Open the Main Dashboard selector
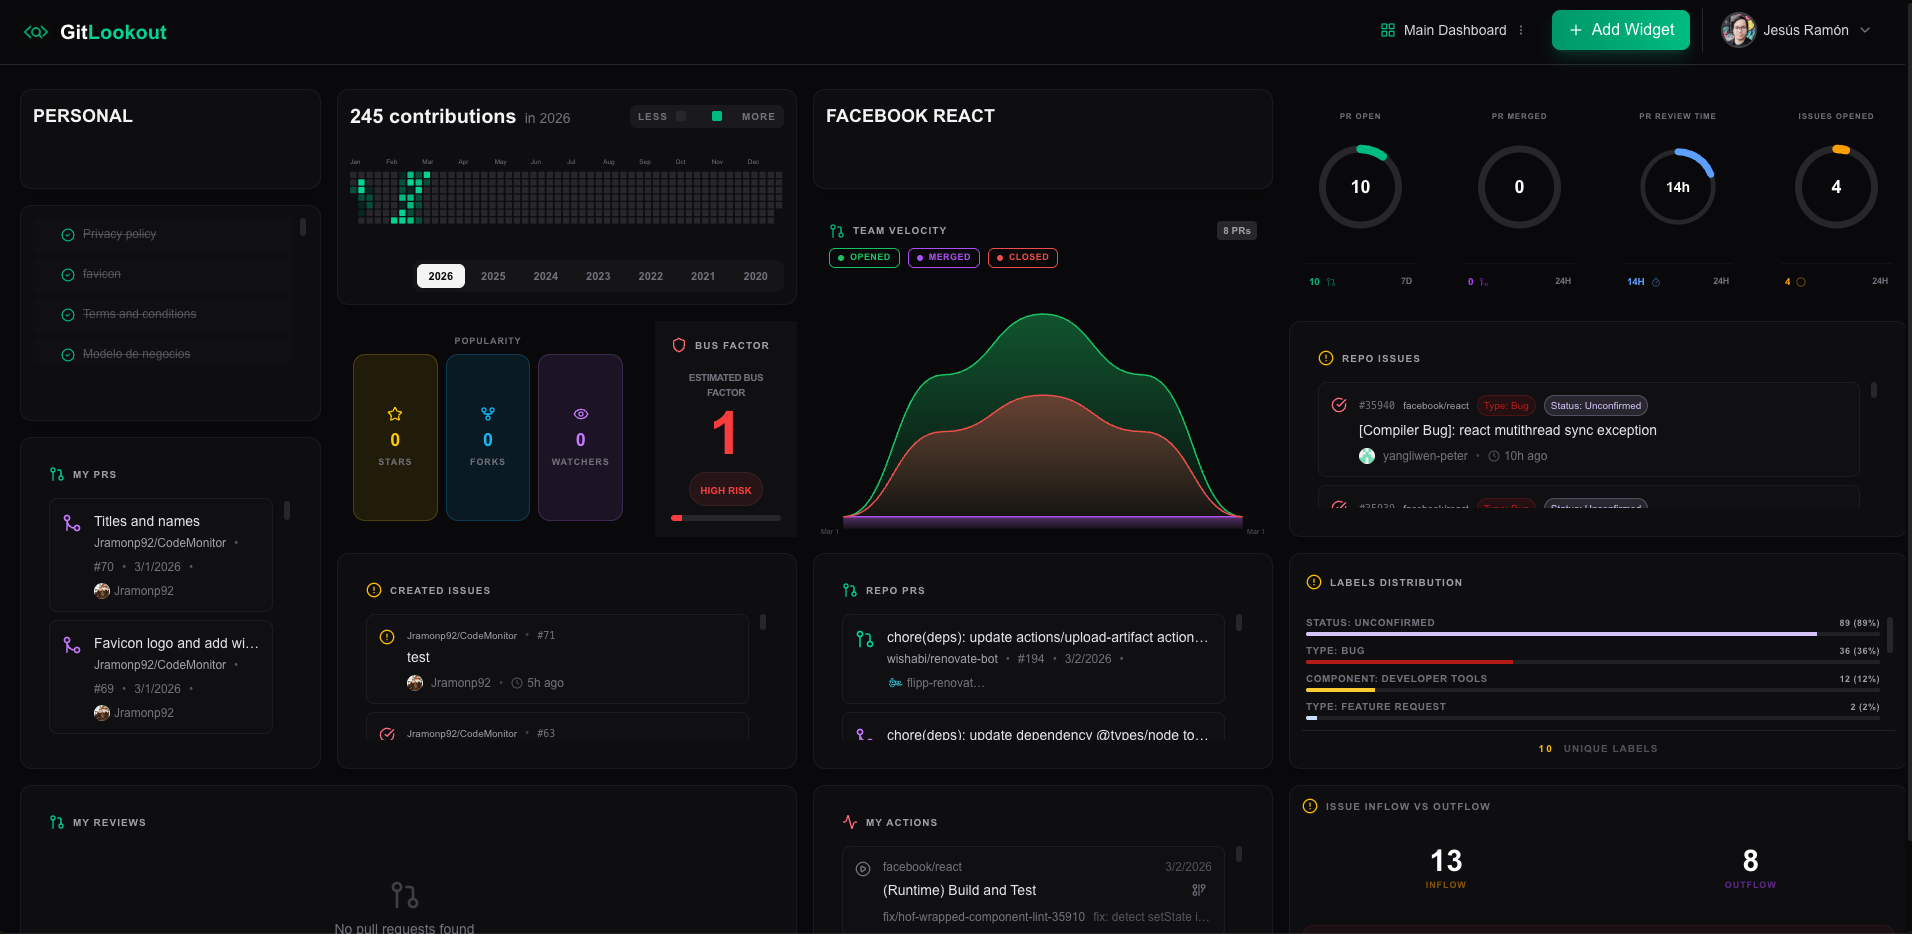The image size is (1912, 934). [1444, 30]
